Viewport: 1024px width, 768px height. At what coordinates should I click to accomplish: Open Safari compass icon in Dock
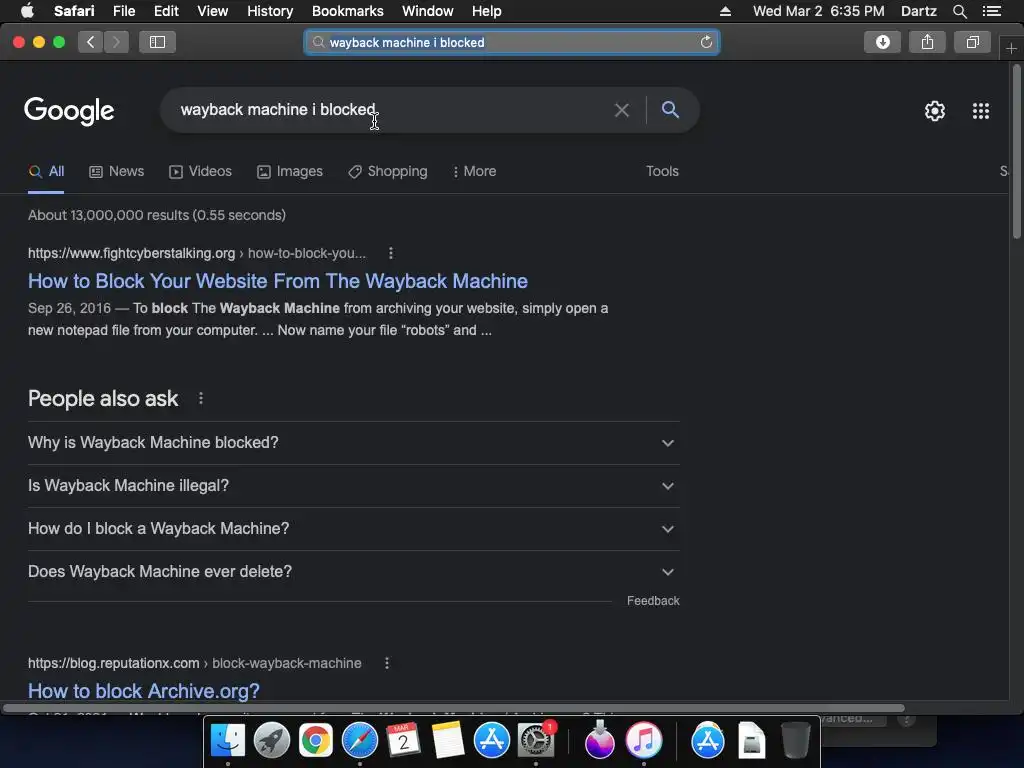[360, 741]
